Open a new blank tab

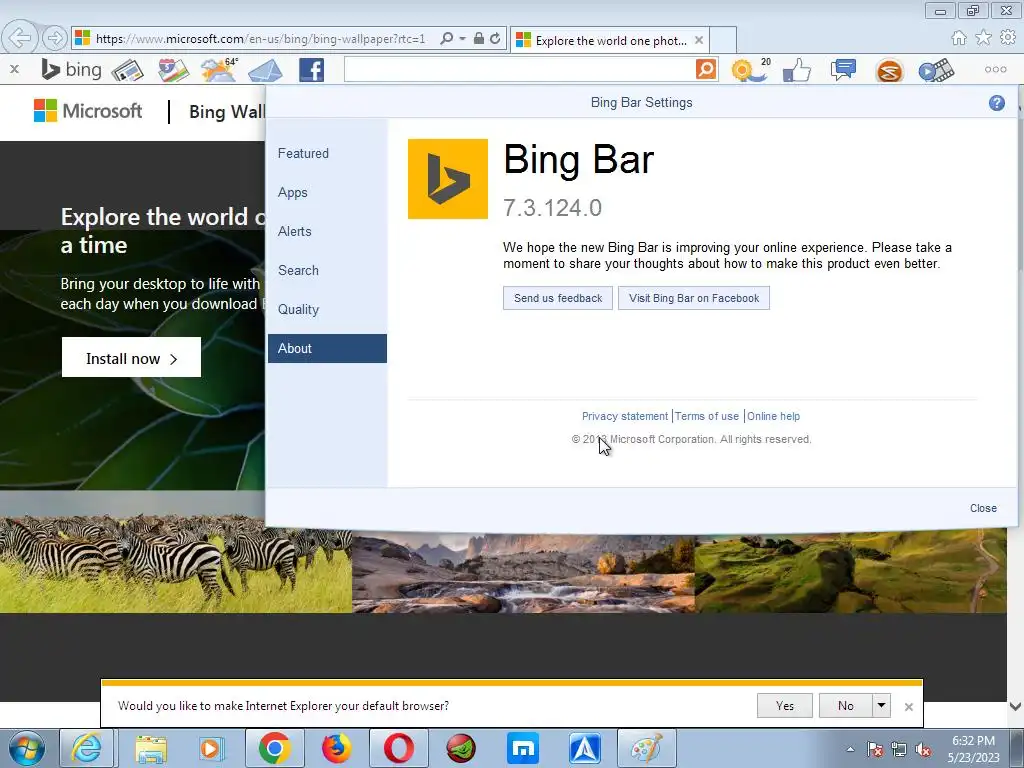pyautogui.click(x=724, y=40)
